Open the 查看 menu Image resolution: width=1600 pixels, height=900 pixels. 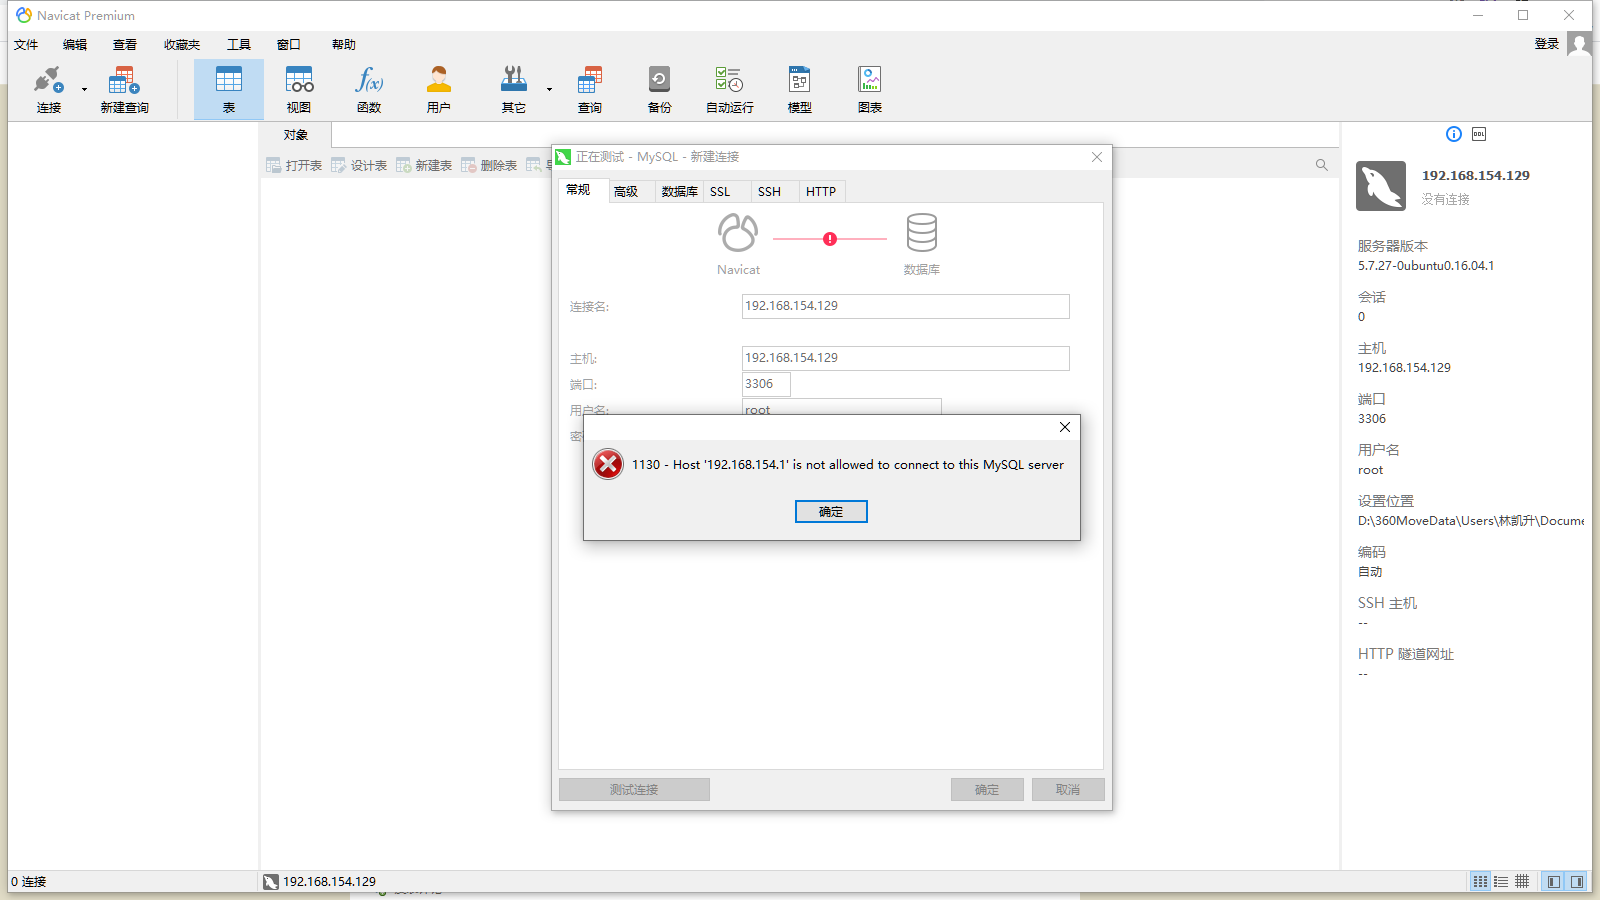tap(125, 45)
